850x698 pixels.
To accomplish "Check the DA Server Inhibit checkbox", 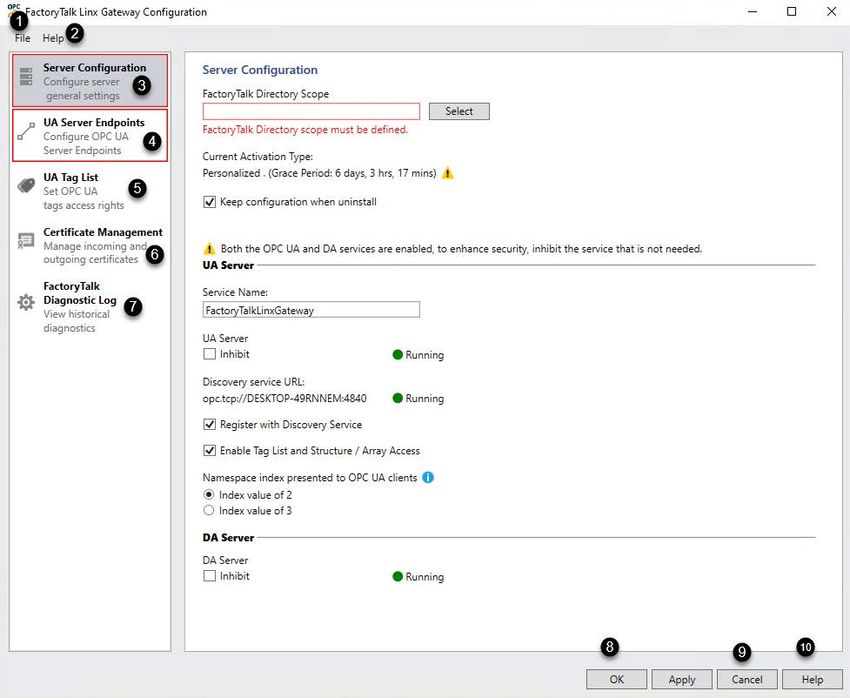I will [209, 576].
